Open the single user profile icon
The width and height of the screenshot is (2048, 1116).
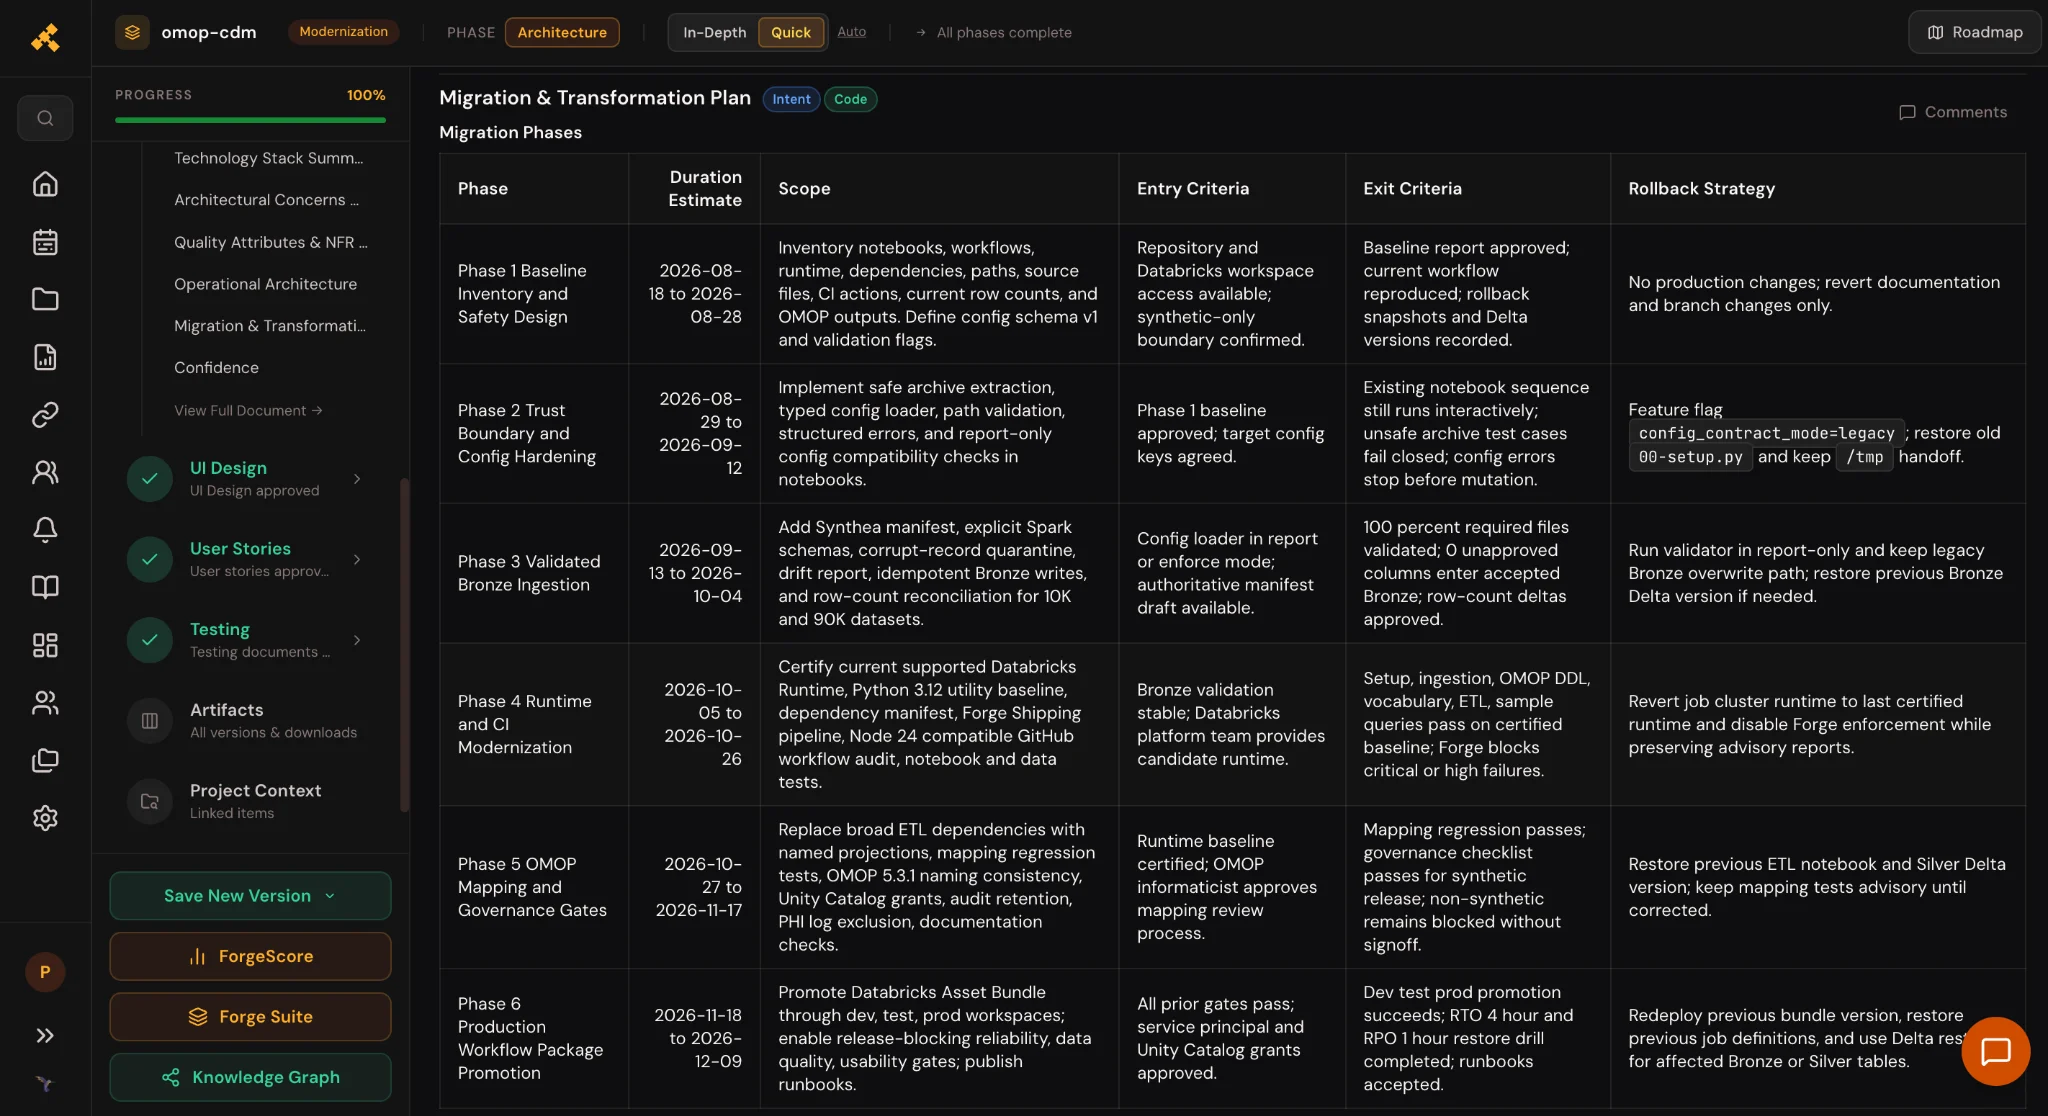[x=45, y=472]
